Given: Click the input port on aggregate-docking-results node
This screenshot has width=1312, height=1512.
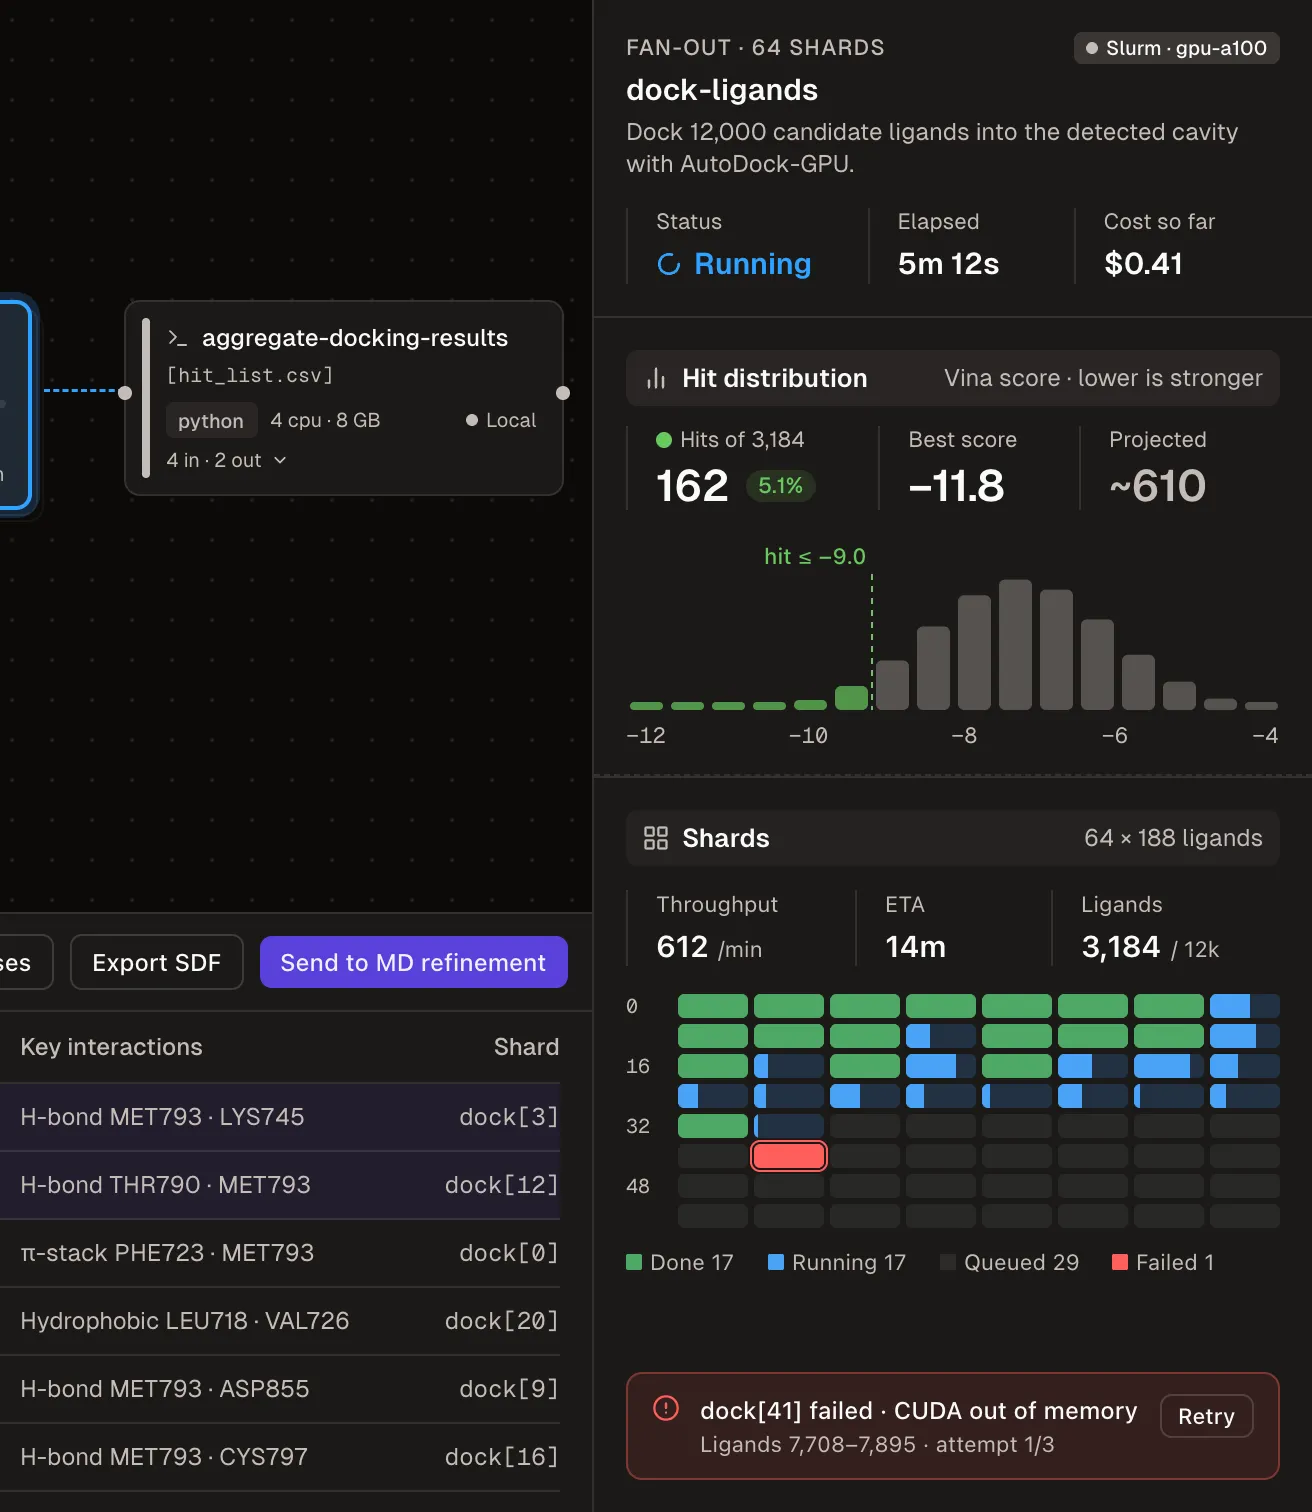Looking at the screenshot, I should (125, 393).
